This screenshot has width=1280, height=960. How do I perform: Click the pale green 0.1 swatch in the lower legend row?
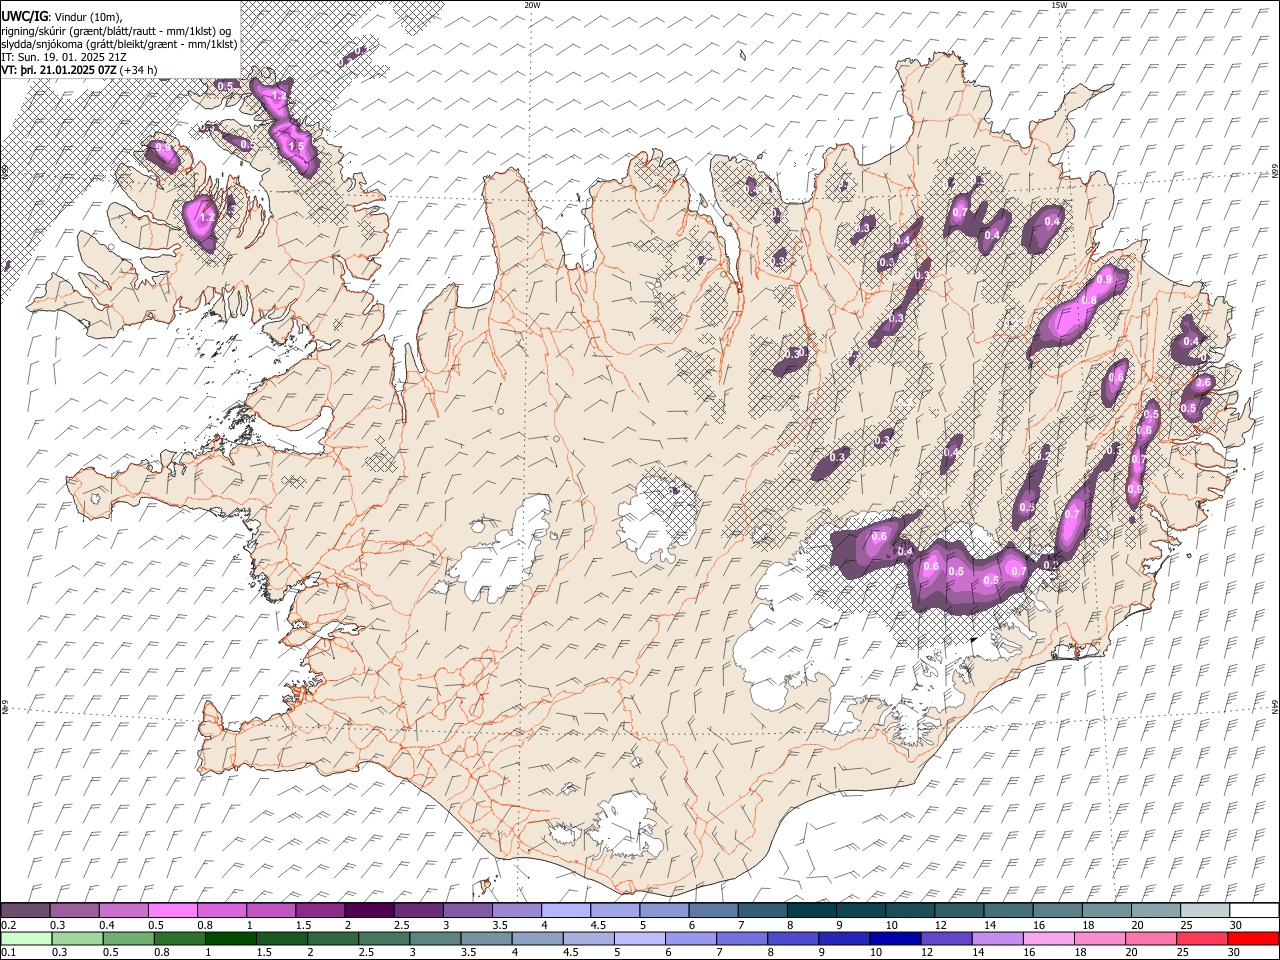point(26,938)
